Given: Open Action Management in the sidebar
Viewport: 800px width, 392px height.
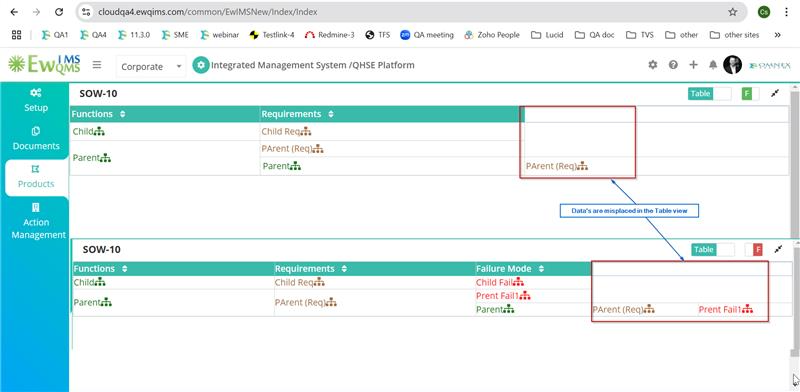Looking at the screenshot, I should (x=38, y=222).
